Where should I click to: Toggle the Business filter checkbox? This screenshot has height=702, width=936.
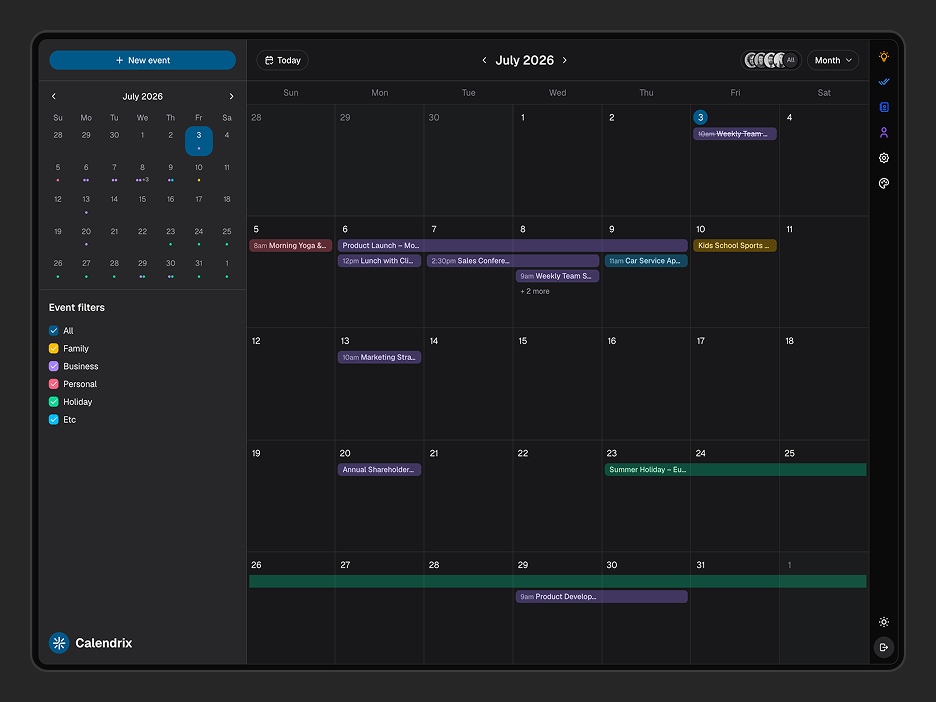(54, 367)
